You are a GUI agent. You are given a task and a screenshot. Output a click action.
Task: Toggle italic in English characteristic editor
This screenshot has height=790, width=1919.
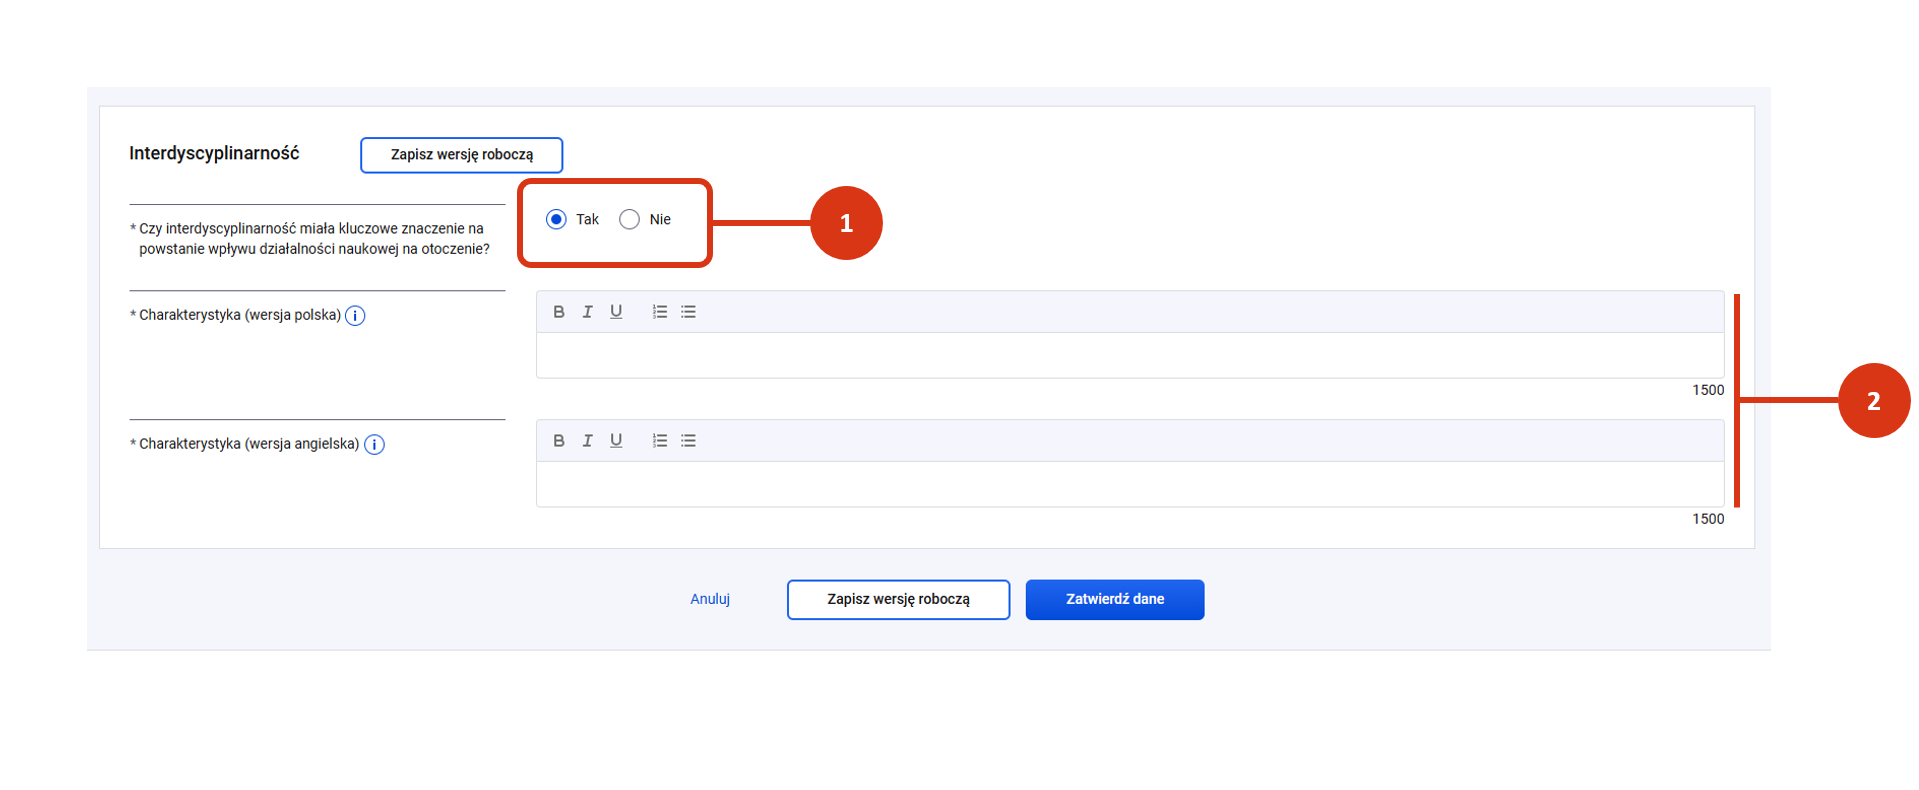coord(588,441)
